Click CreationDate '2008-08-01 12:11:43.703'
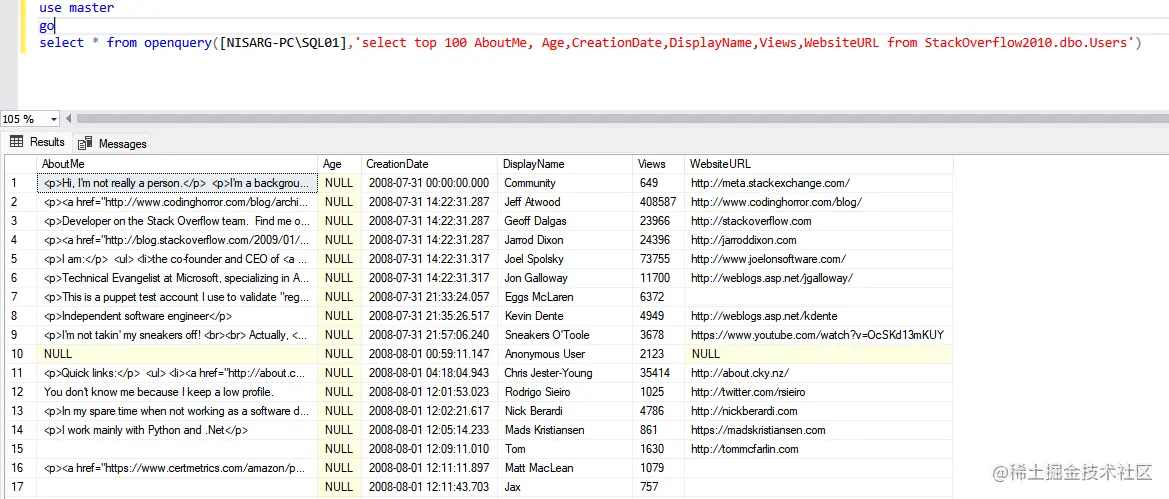 (x=429, y=487)
